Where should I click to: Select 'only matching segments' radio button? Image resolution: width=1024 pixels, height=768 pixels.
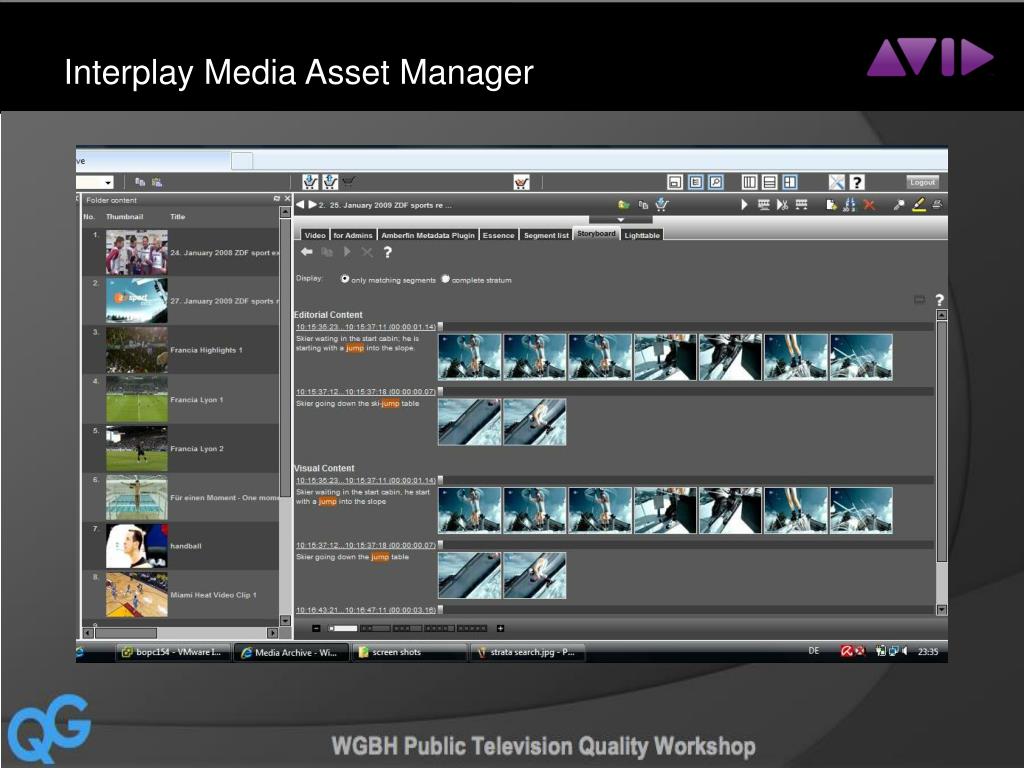click(x=345, y=279)
